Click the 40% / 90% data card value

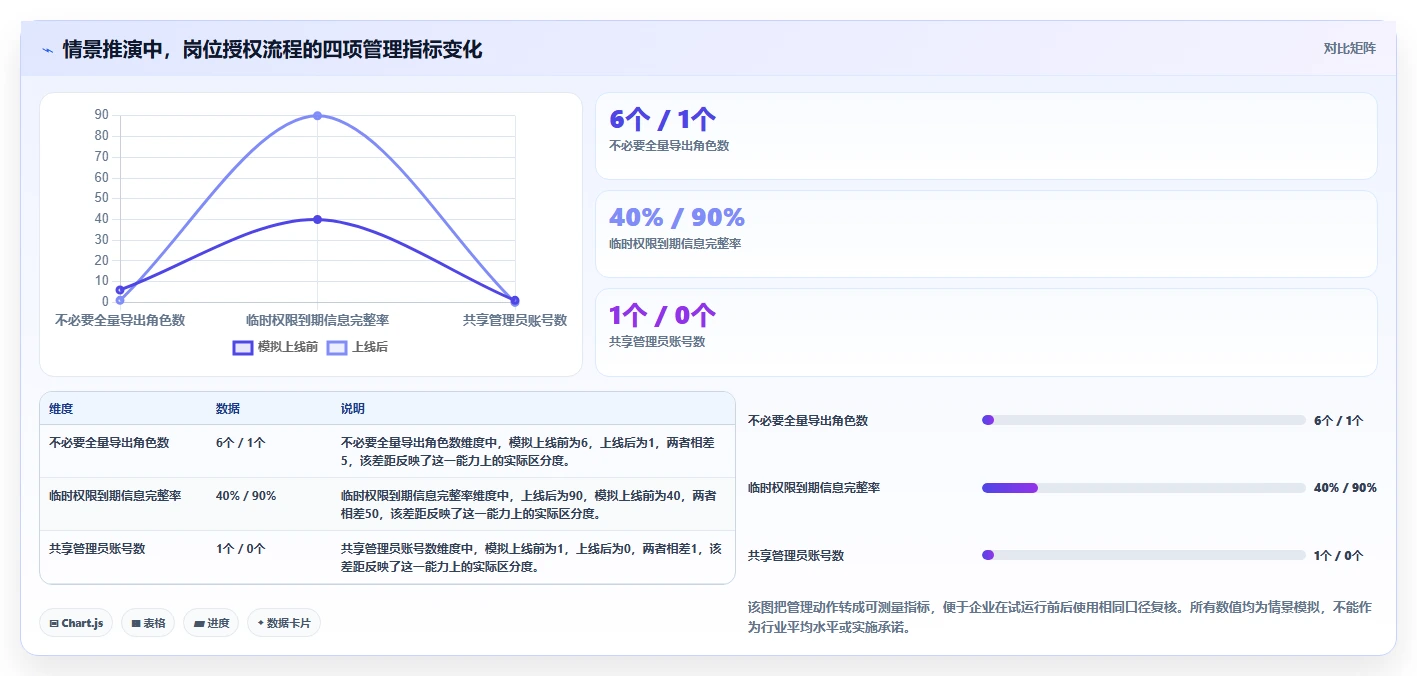tap(677, 217)
